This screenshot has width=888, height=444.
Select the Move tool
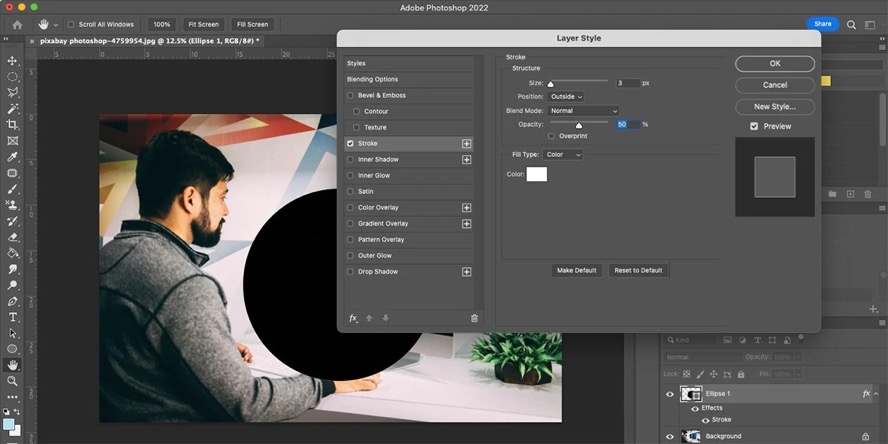click(x=13, y=60)
